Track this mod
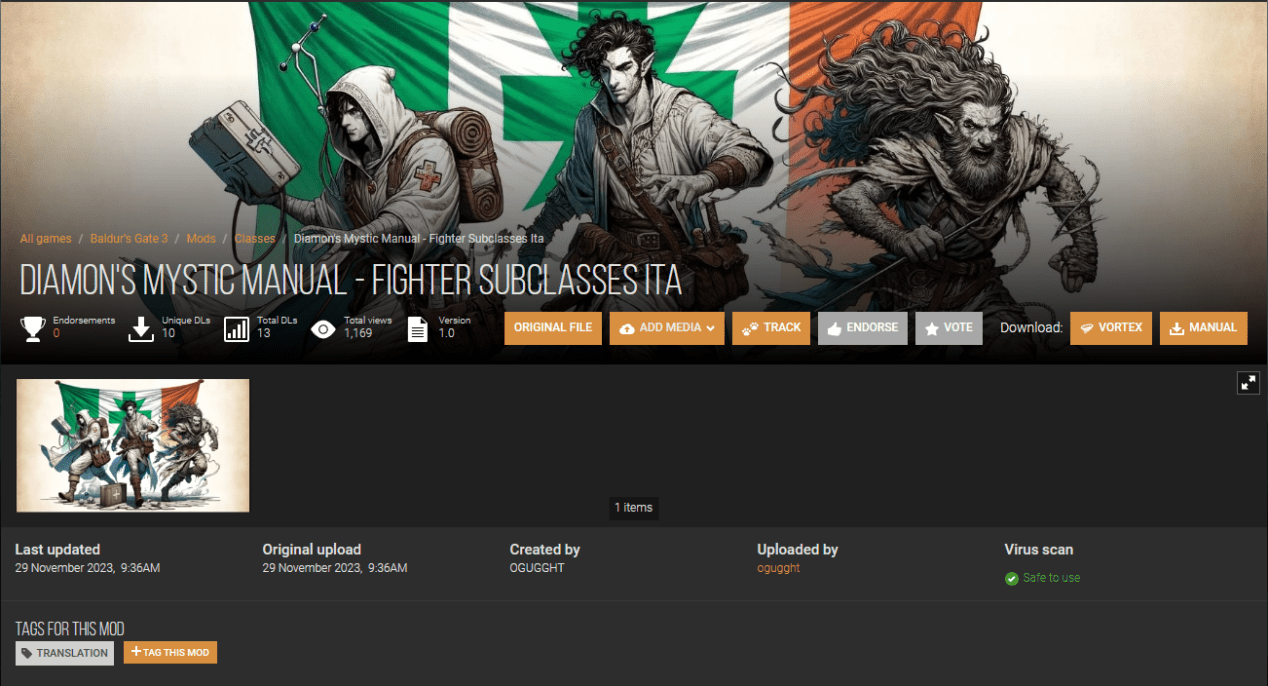Viewport: 1268px width, 686px height. [x=771, y=328]
